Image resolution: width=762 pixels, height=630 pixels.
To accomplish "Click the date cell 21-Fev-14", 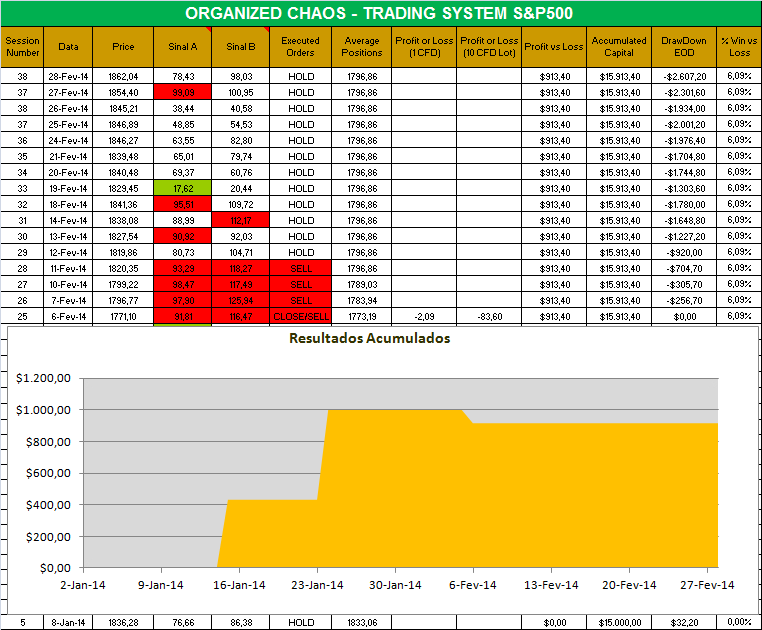I will (x=68, y=157).
